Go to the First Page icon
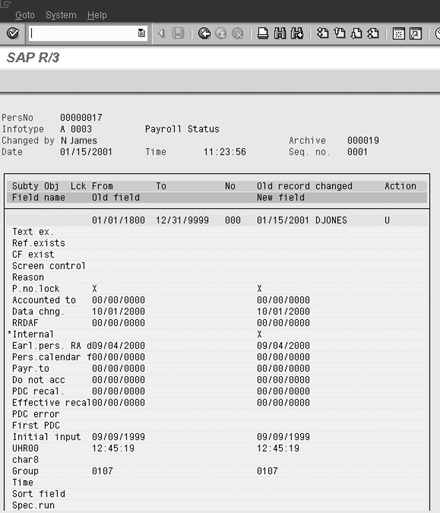 pyautogui.click(x=322, y=33)
